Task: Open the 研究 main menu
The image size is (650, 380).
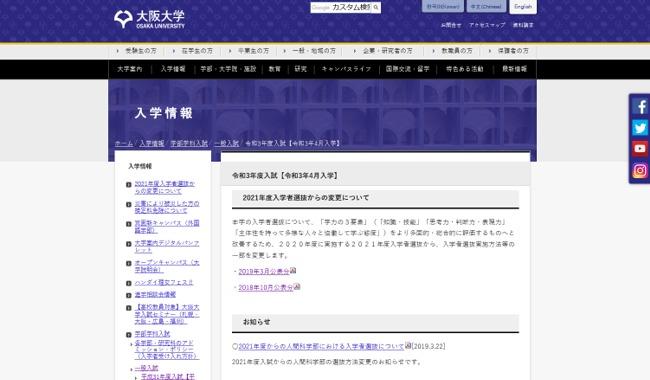Action: point(301,69)
